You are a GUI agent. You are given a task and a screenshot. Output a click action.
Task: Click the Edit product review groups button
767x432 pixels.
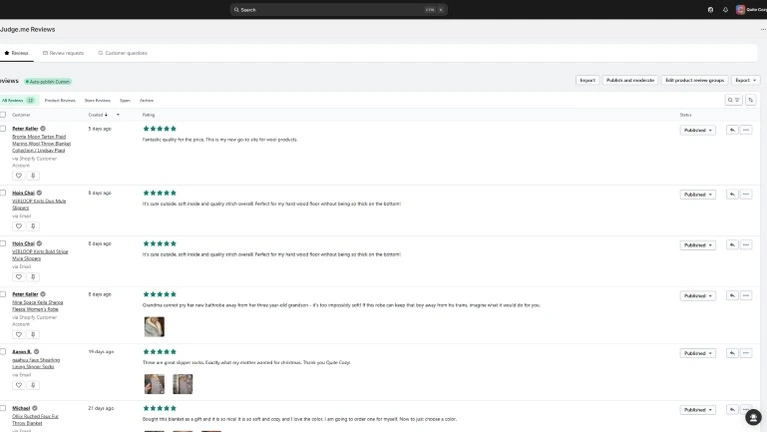point(694,80)
